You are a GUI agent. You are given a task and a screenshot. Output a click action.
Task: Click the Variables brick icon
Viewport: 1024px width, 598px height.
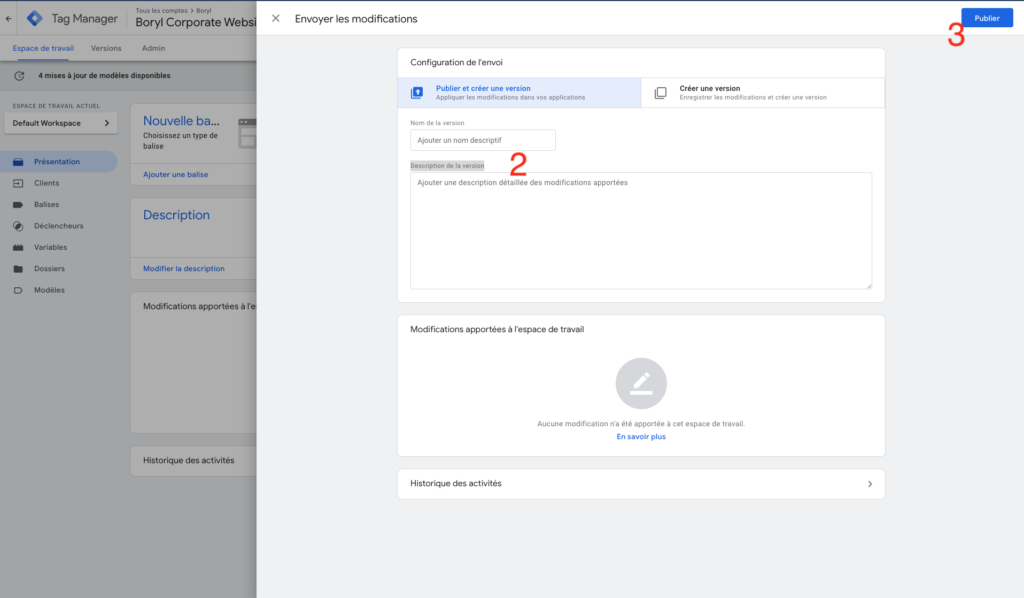tap(18, 247)
